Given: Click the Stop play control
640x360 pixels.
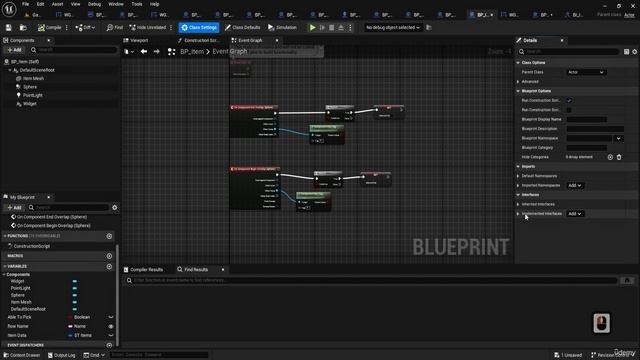Looking at the screenshot, I should click(x=331, y=27).
